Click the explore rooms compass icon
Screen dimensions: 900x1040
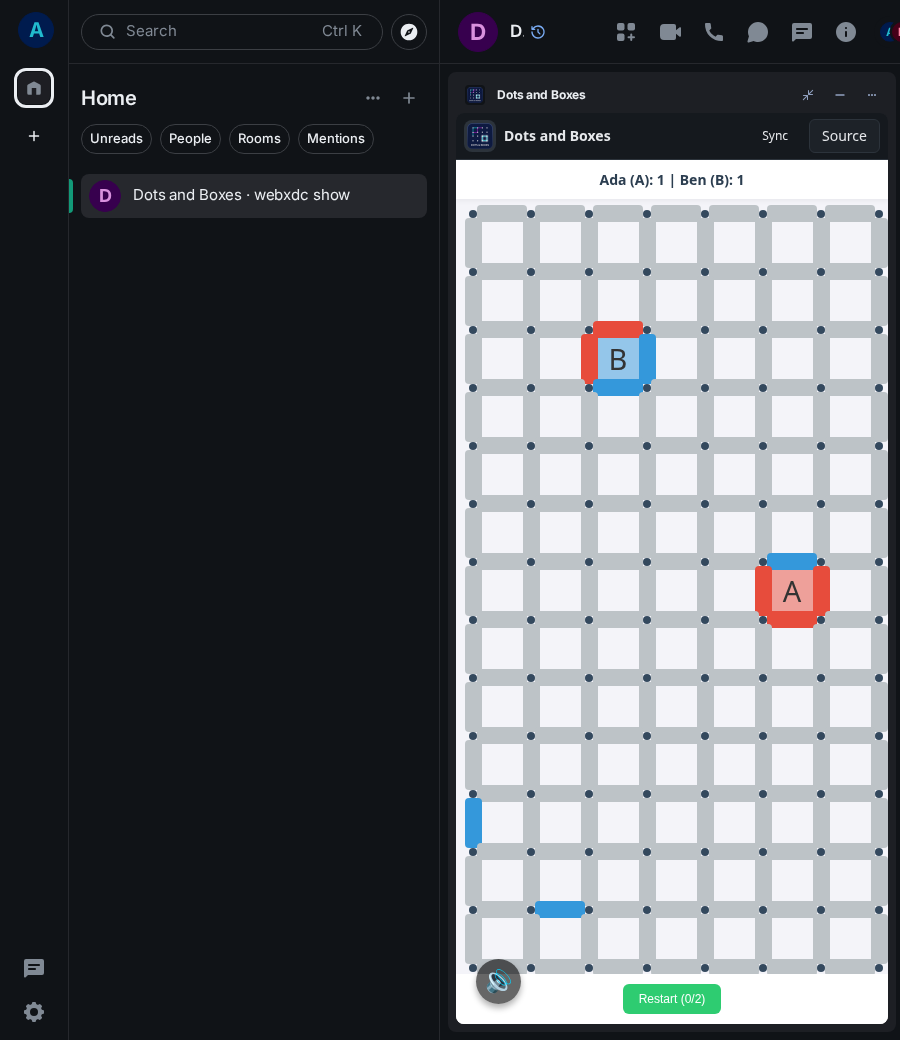pyautogui.click(x=409, y=32)
